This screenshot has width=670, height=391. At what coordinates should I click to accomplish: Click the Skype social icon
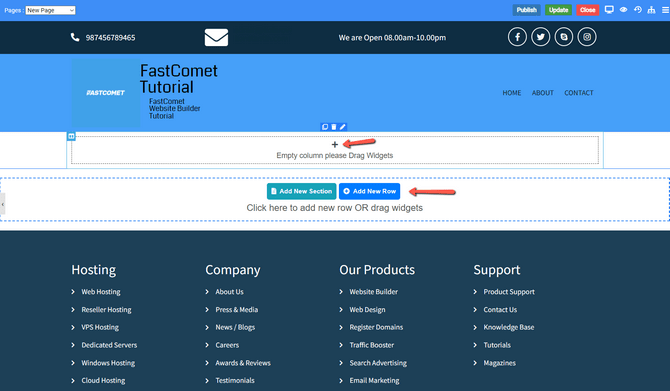[x=564, y=37]
